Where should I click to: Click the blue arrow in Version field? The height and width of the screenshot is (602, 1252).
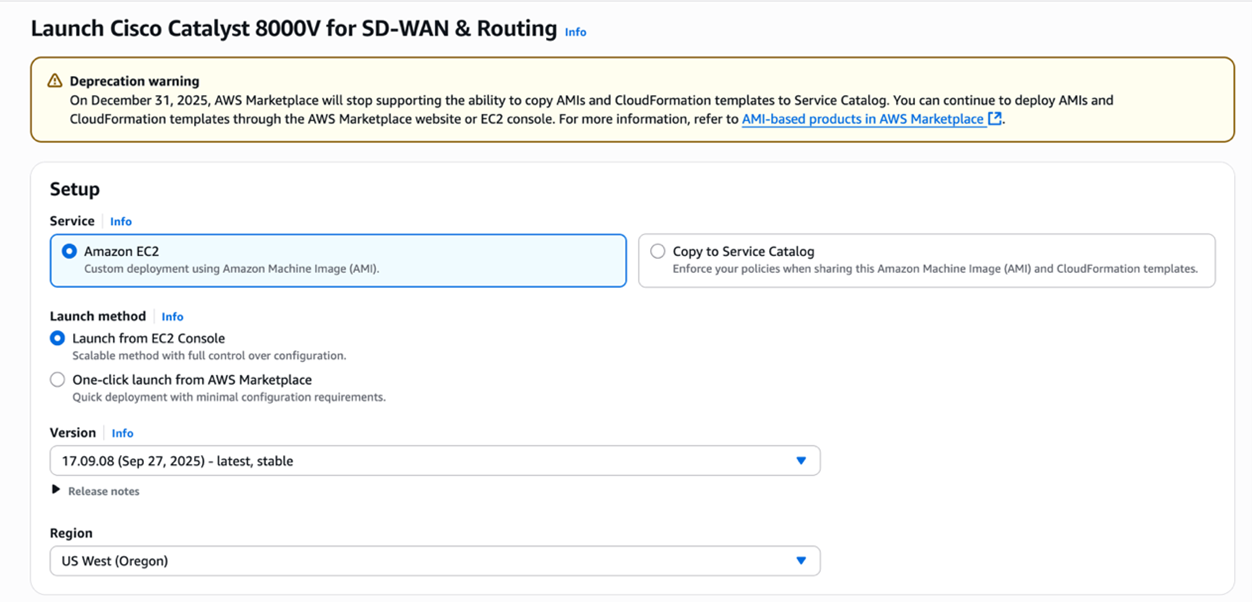(x=800, y=461)
